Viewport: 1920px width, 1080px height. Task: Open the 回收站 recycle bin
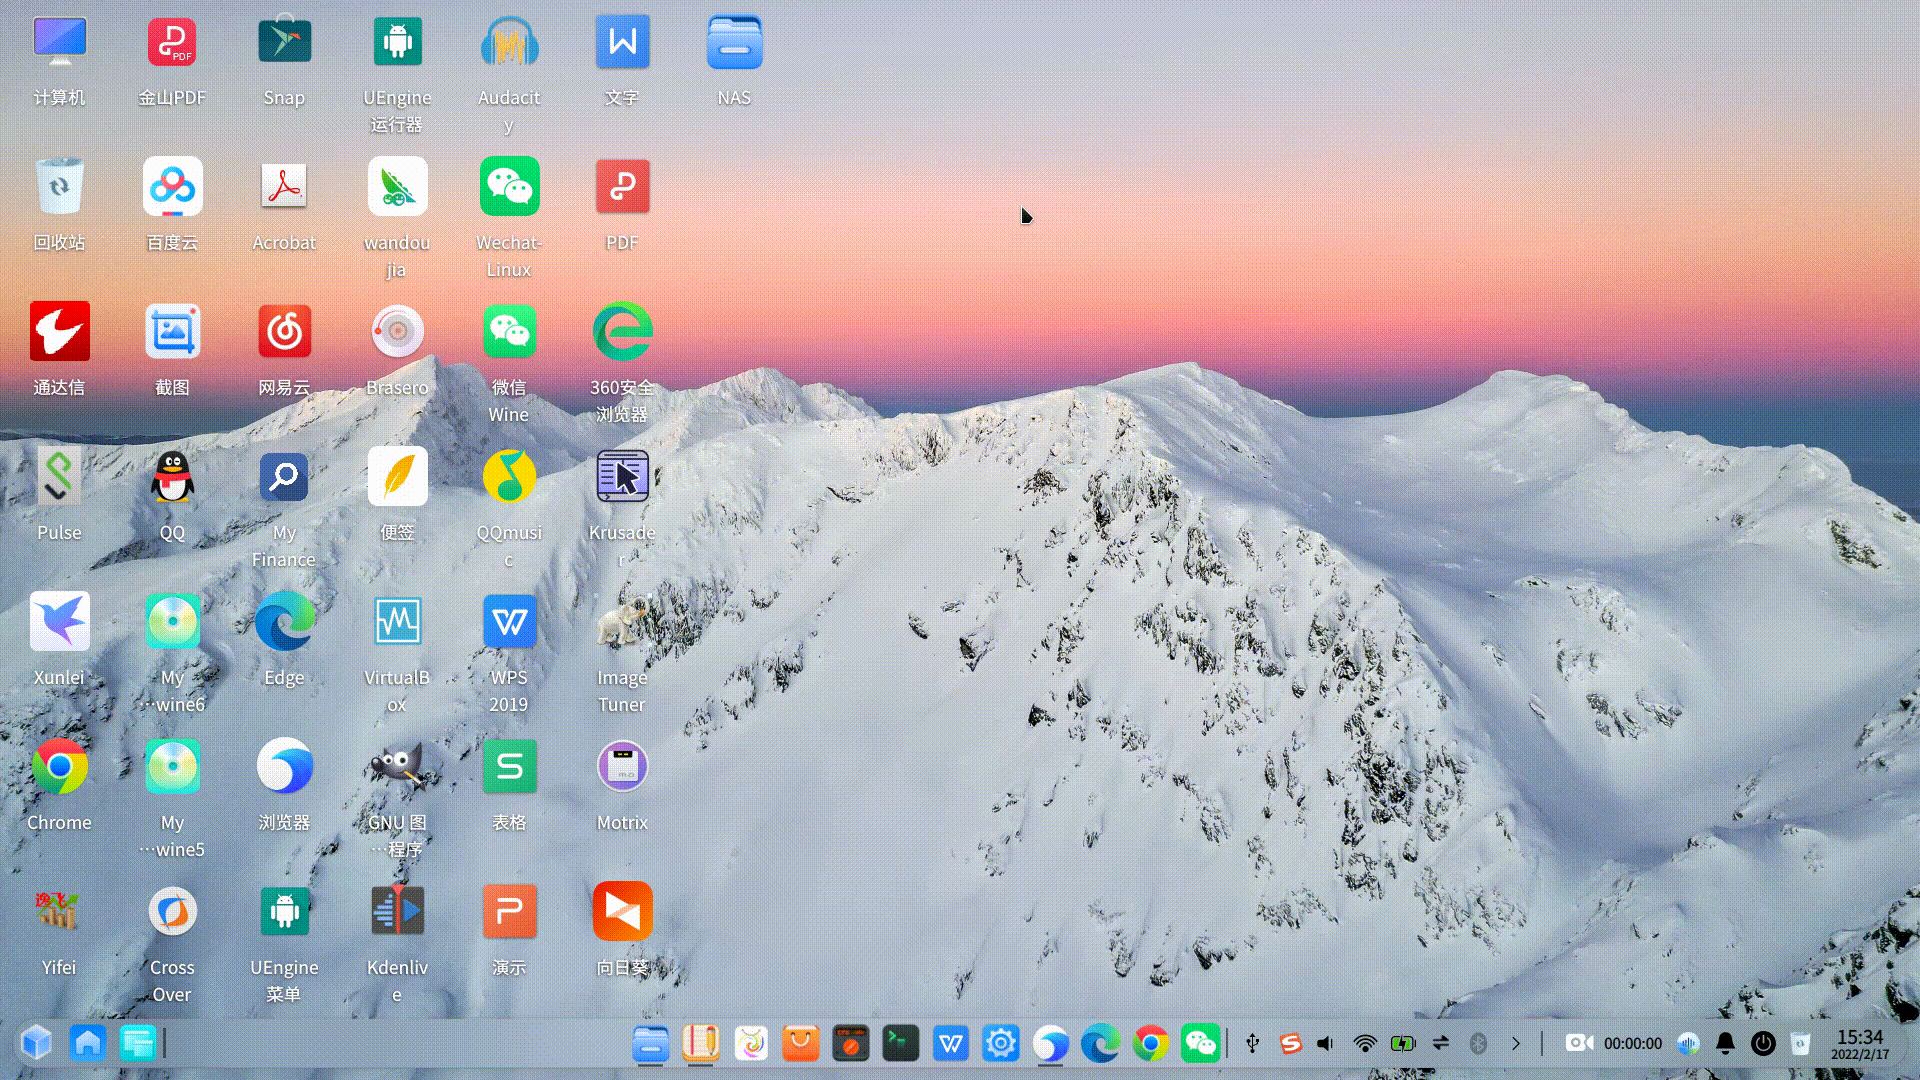pyautogui.click(x=59, y=187)
